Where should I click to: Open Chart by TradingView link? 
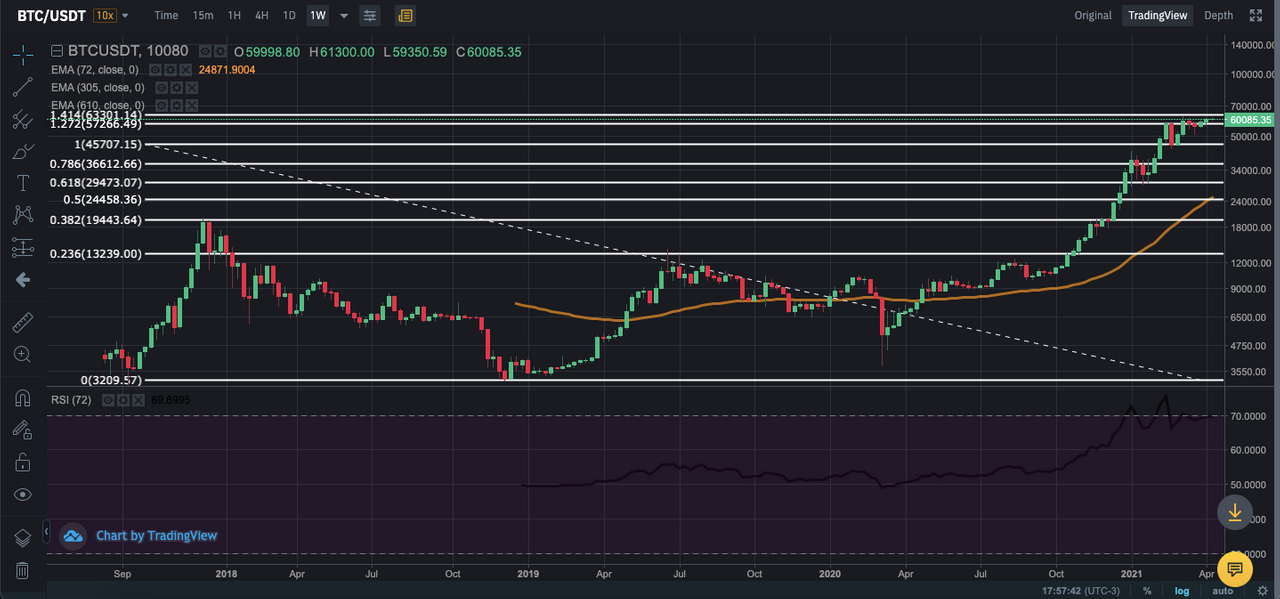pyautogui.click(x=156, y=535)
